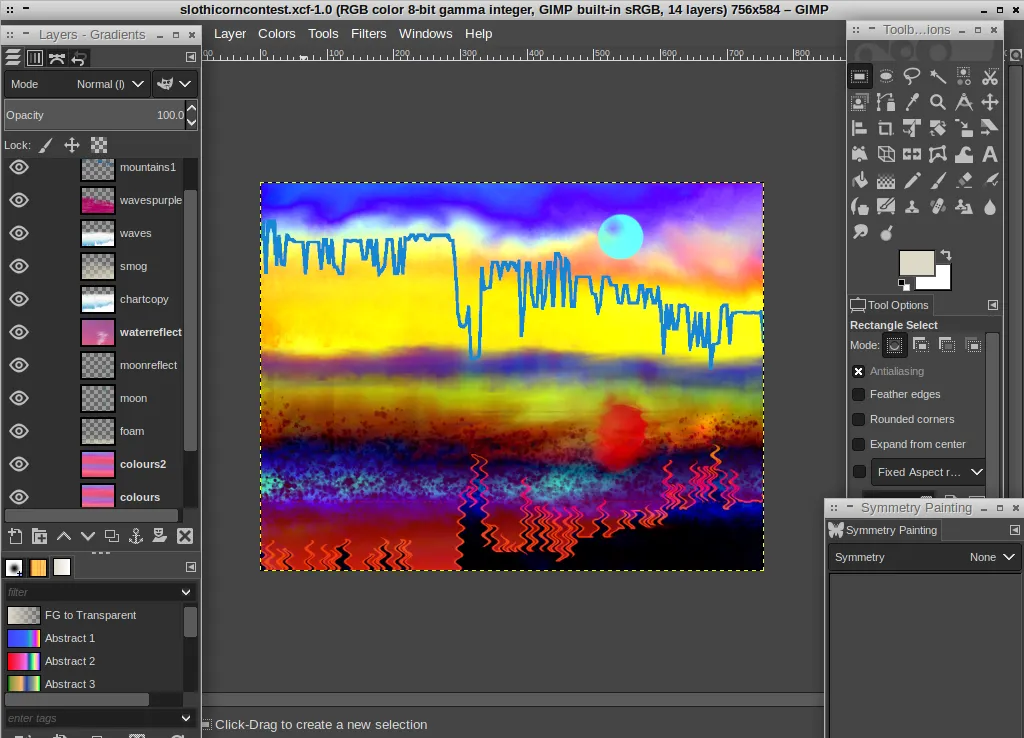Select the Measure compass tool

[x=964, y=103]
